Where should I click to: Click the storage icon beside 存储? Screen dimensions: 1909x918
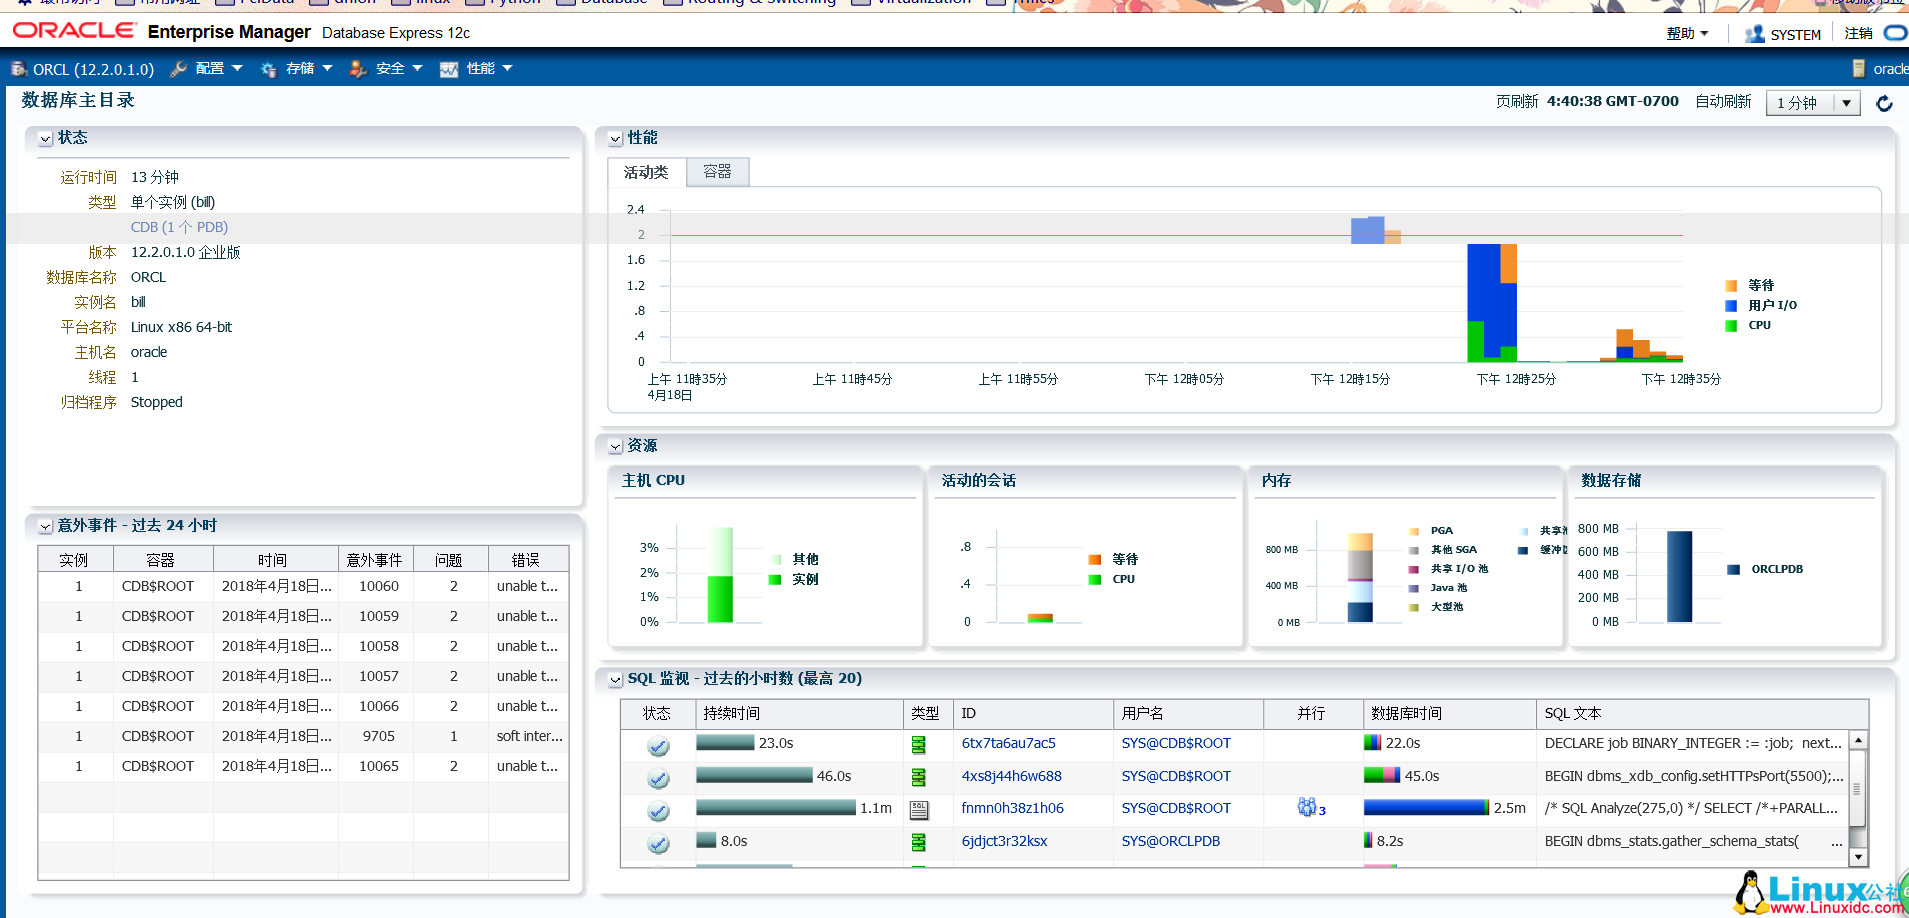(269, 69)
